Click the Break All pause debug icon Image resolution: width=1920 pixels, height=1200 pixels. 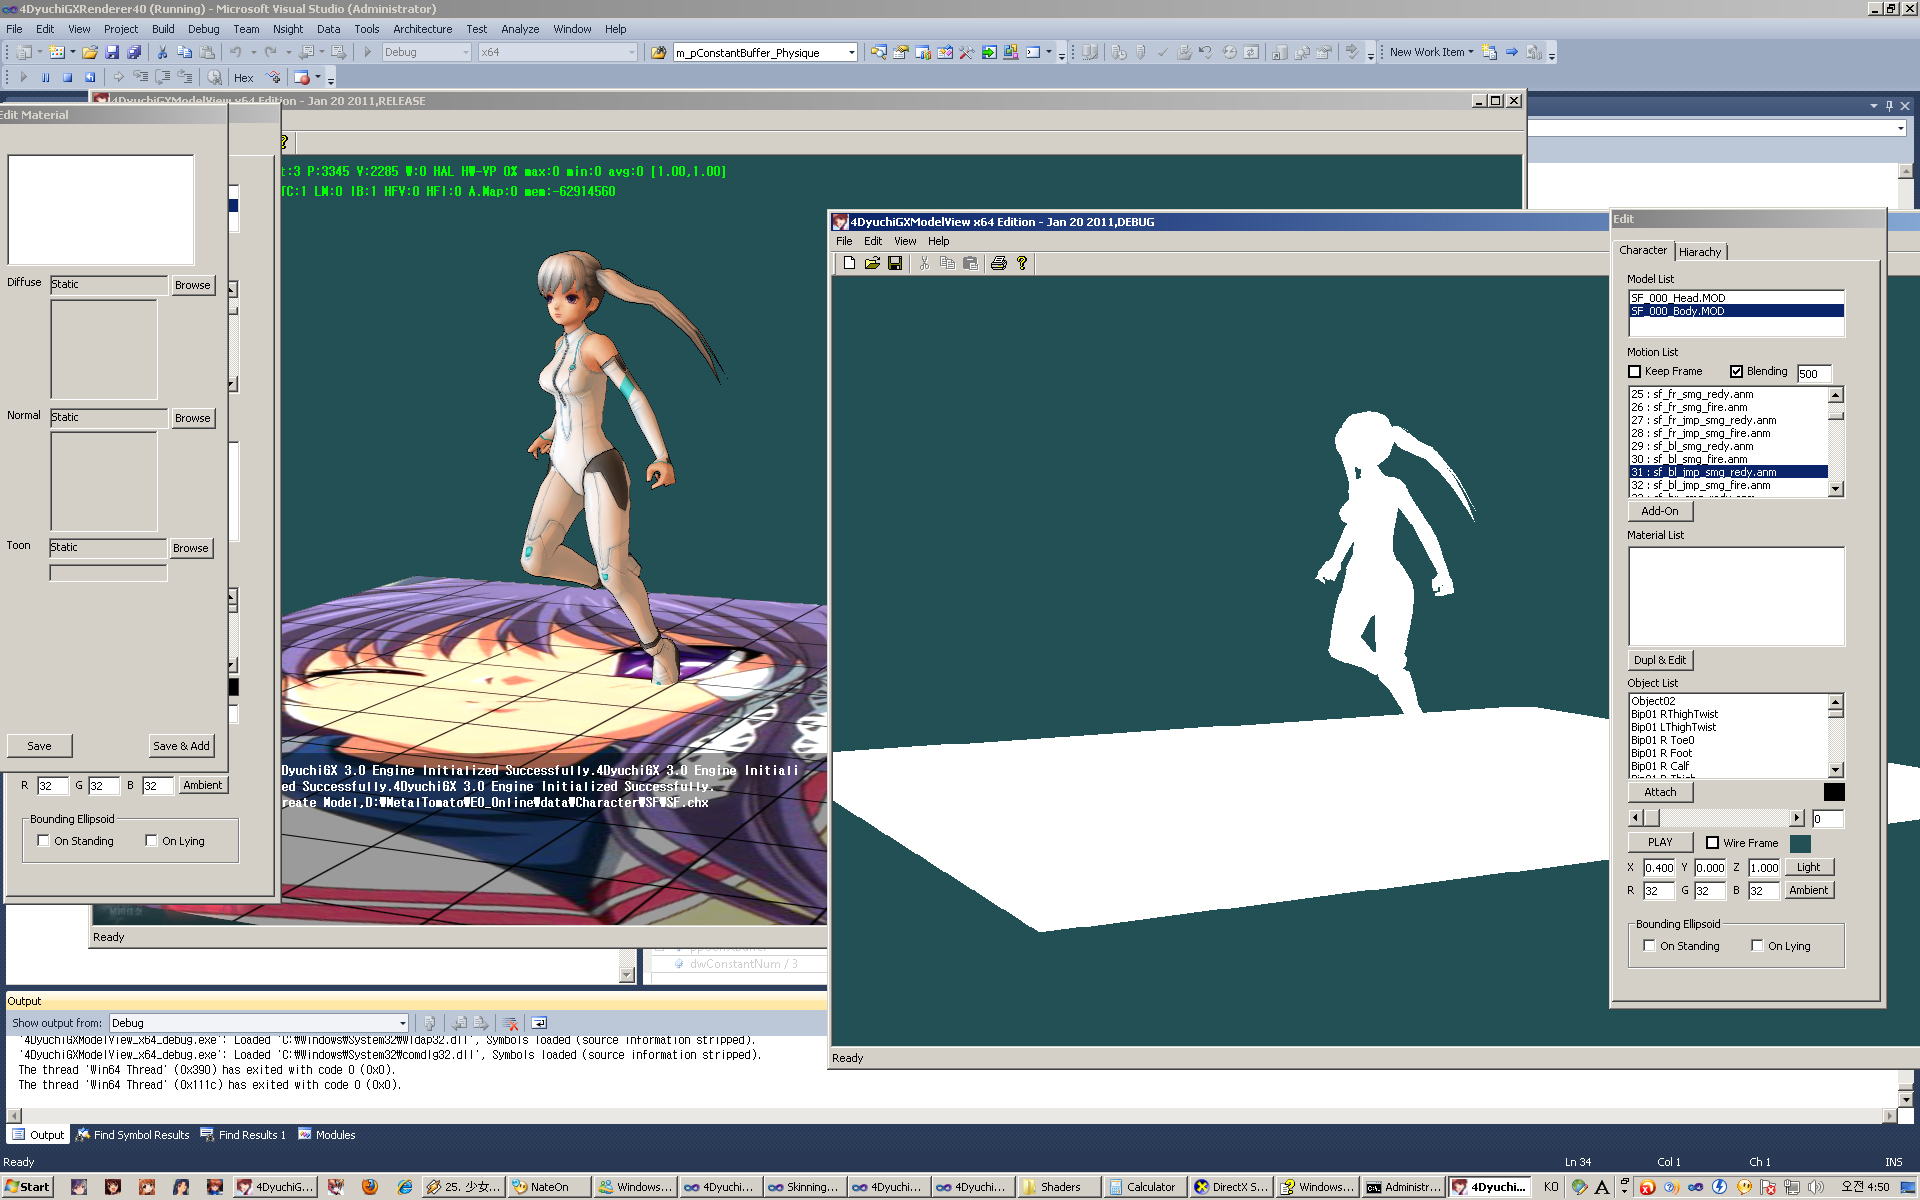pos(45,77)
